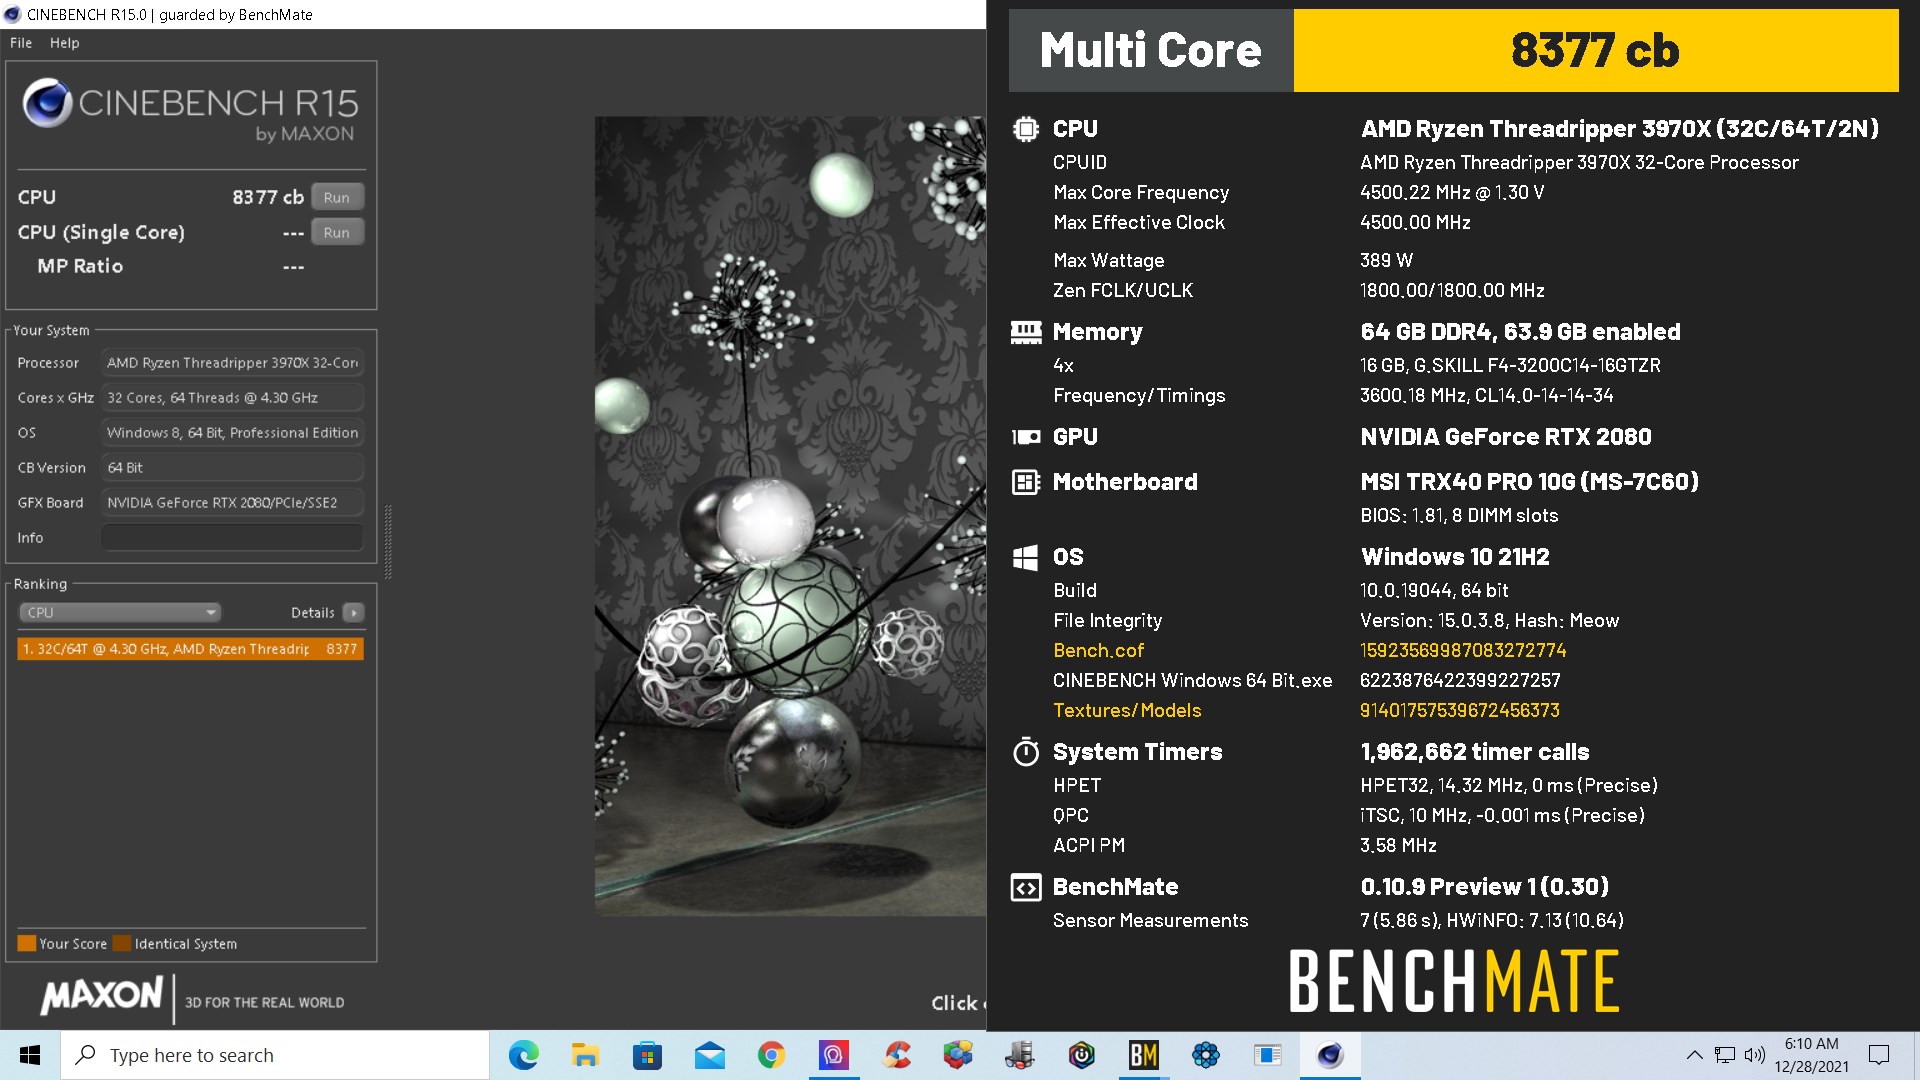The height and width of the screenshot is (1080, 1920).
Task: Show hidden system tray icons
Action: (x=1694, y=1055)
